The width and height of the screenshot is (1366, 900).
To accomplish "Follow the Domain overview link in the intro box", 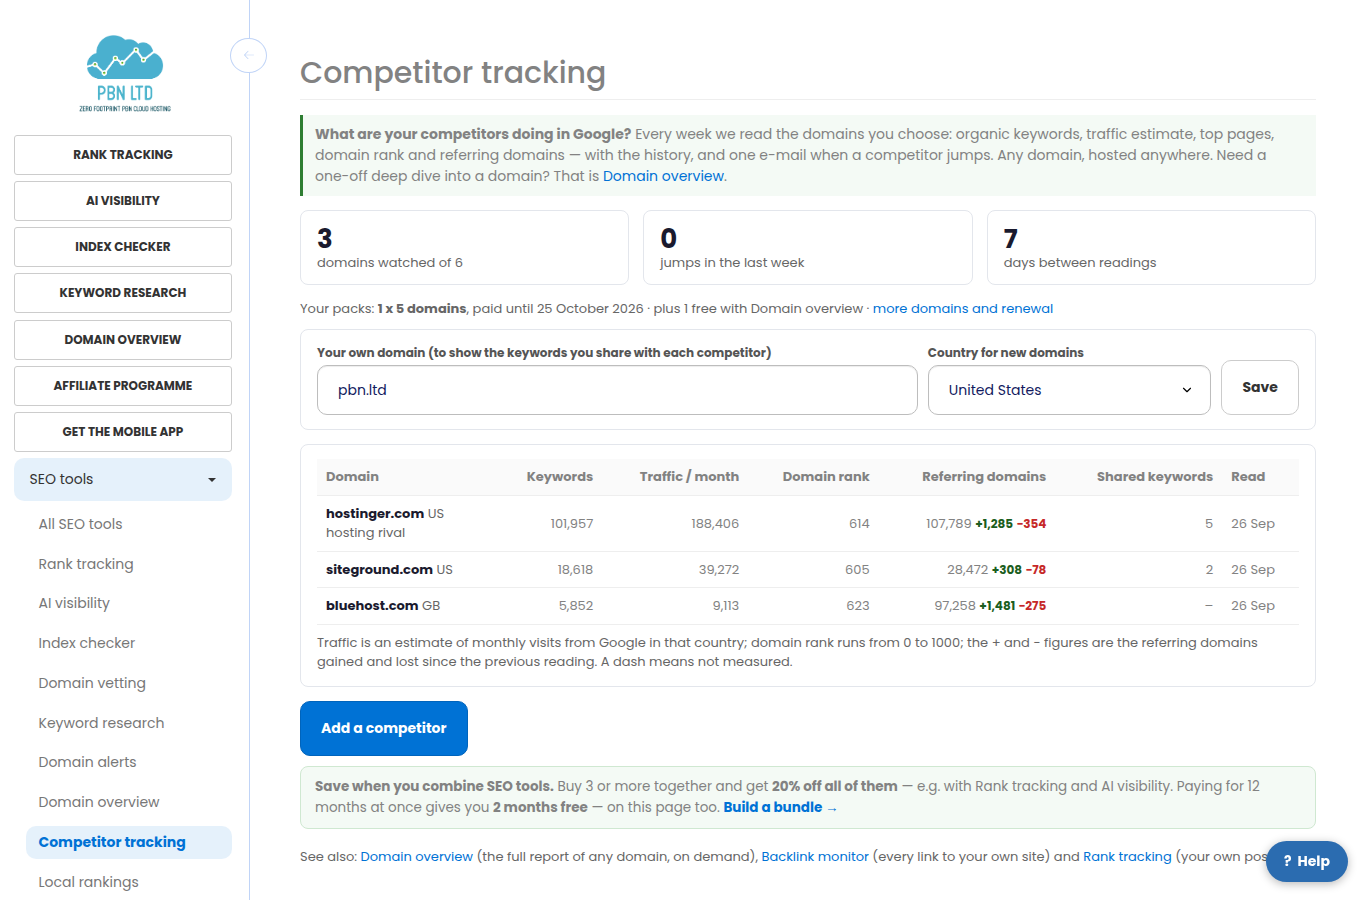I will [x=663, y=176].
